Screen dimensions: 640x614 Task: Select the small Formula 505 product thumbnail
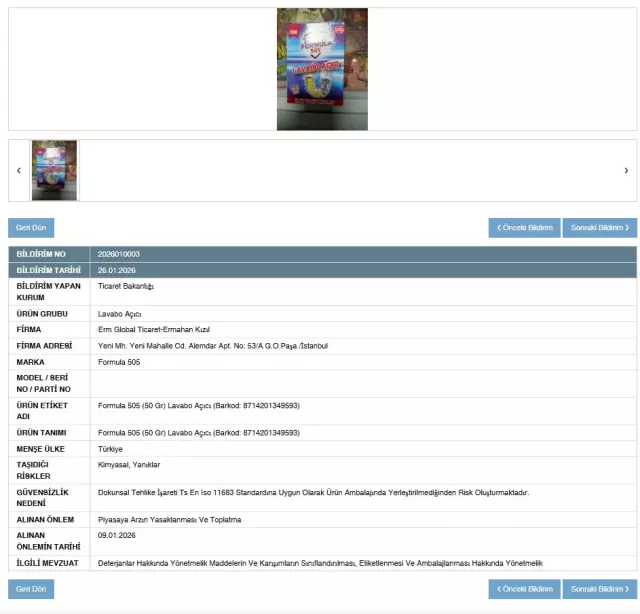54,171
